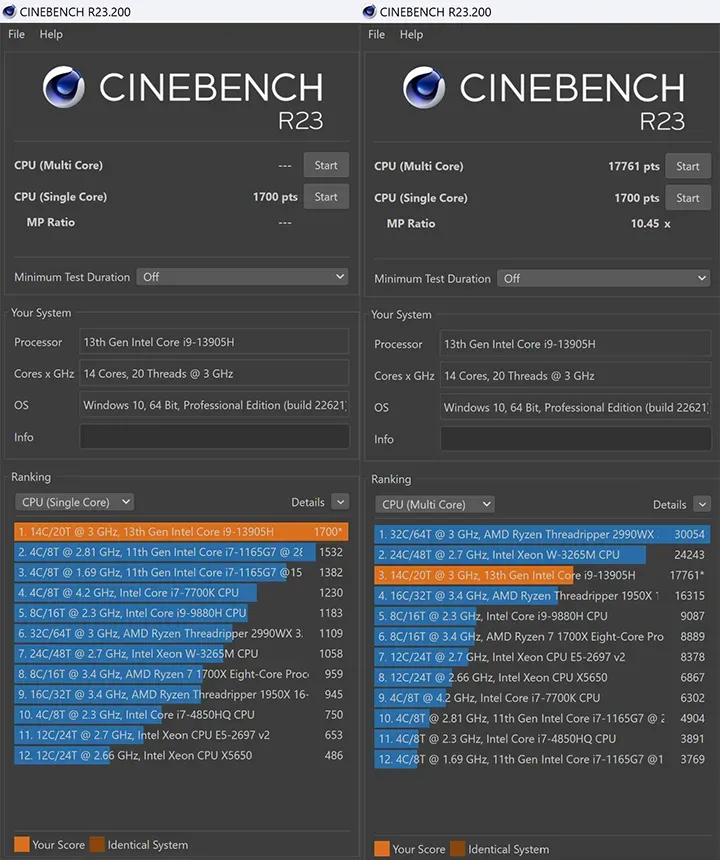Viewport: 720px width, 860px height.
Task: Click the Cinebench R23 logo in right window
Action: 543,98
